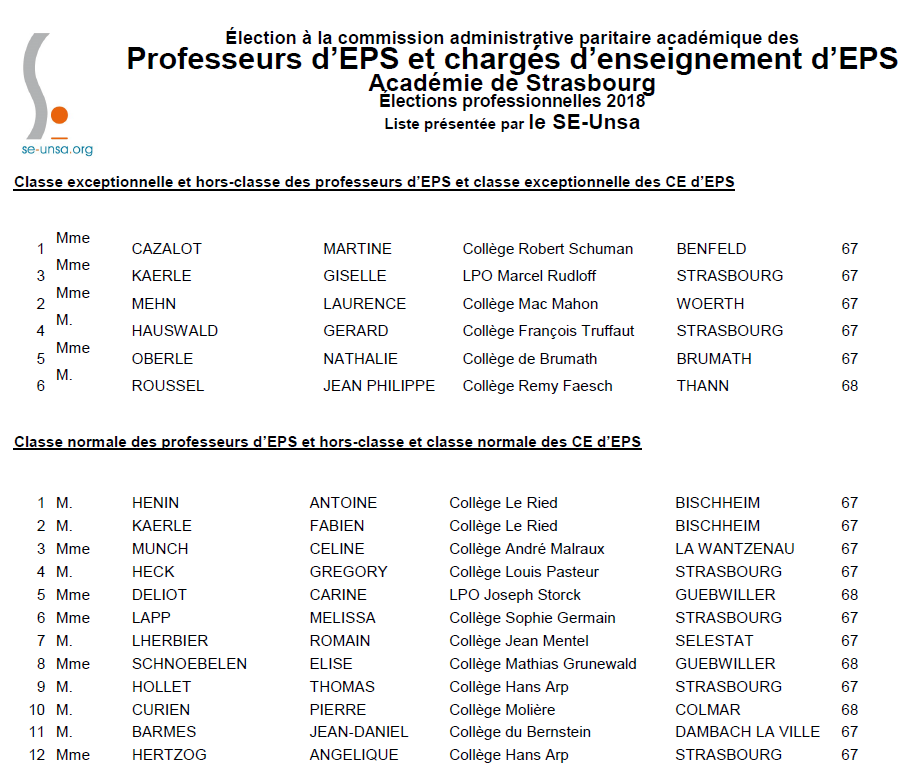Click "Collège Robert Schuman" entry
The width and height of the screenshot is (902, 768).
pyautogui.click(x=547, y=249)
